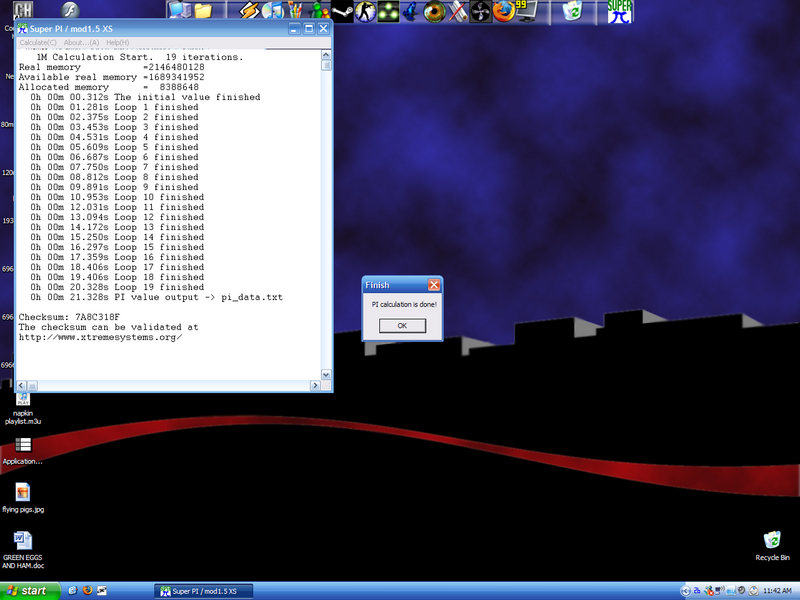Open the desktop Recycle Bin
Image resolution: width=800 pixels, height=600 pixels.
[772, 546]
